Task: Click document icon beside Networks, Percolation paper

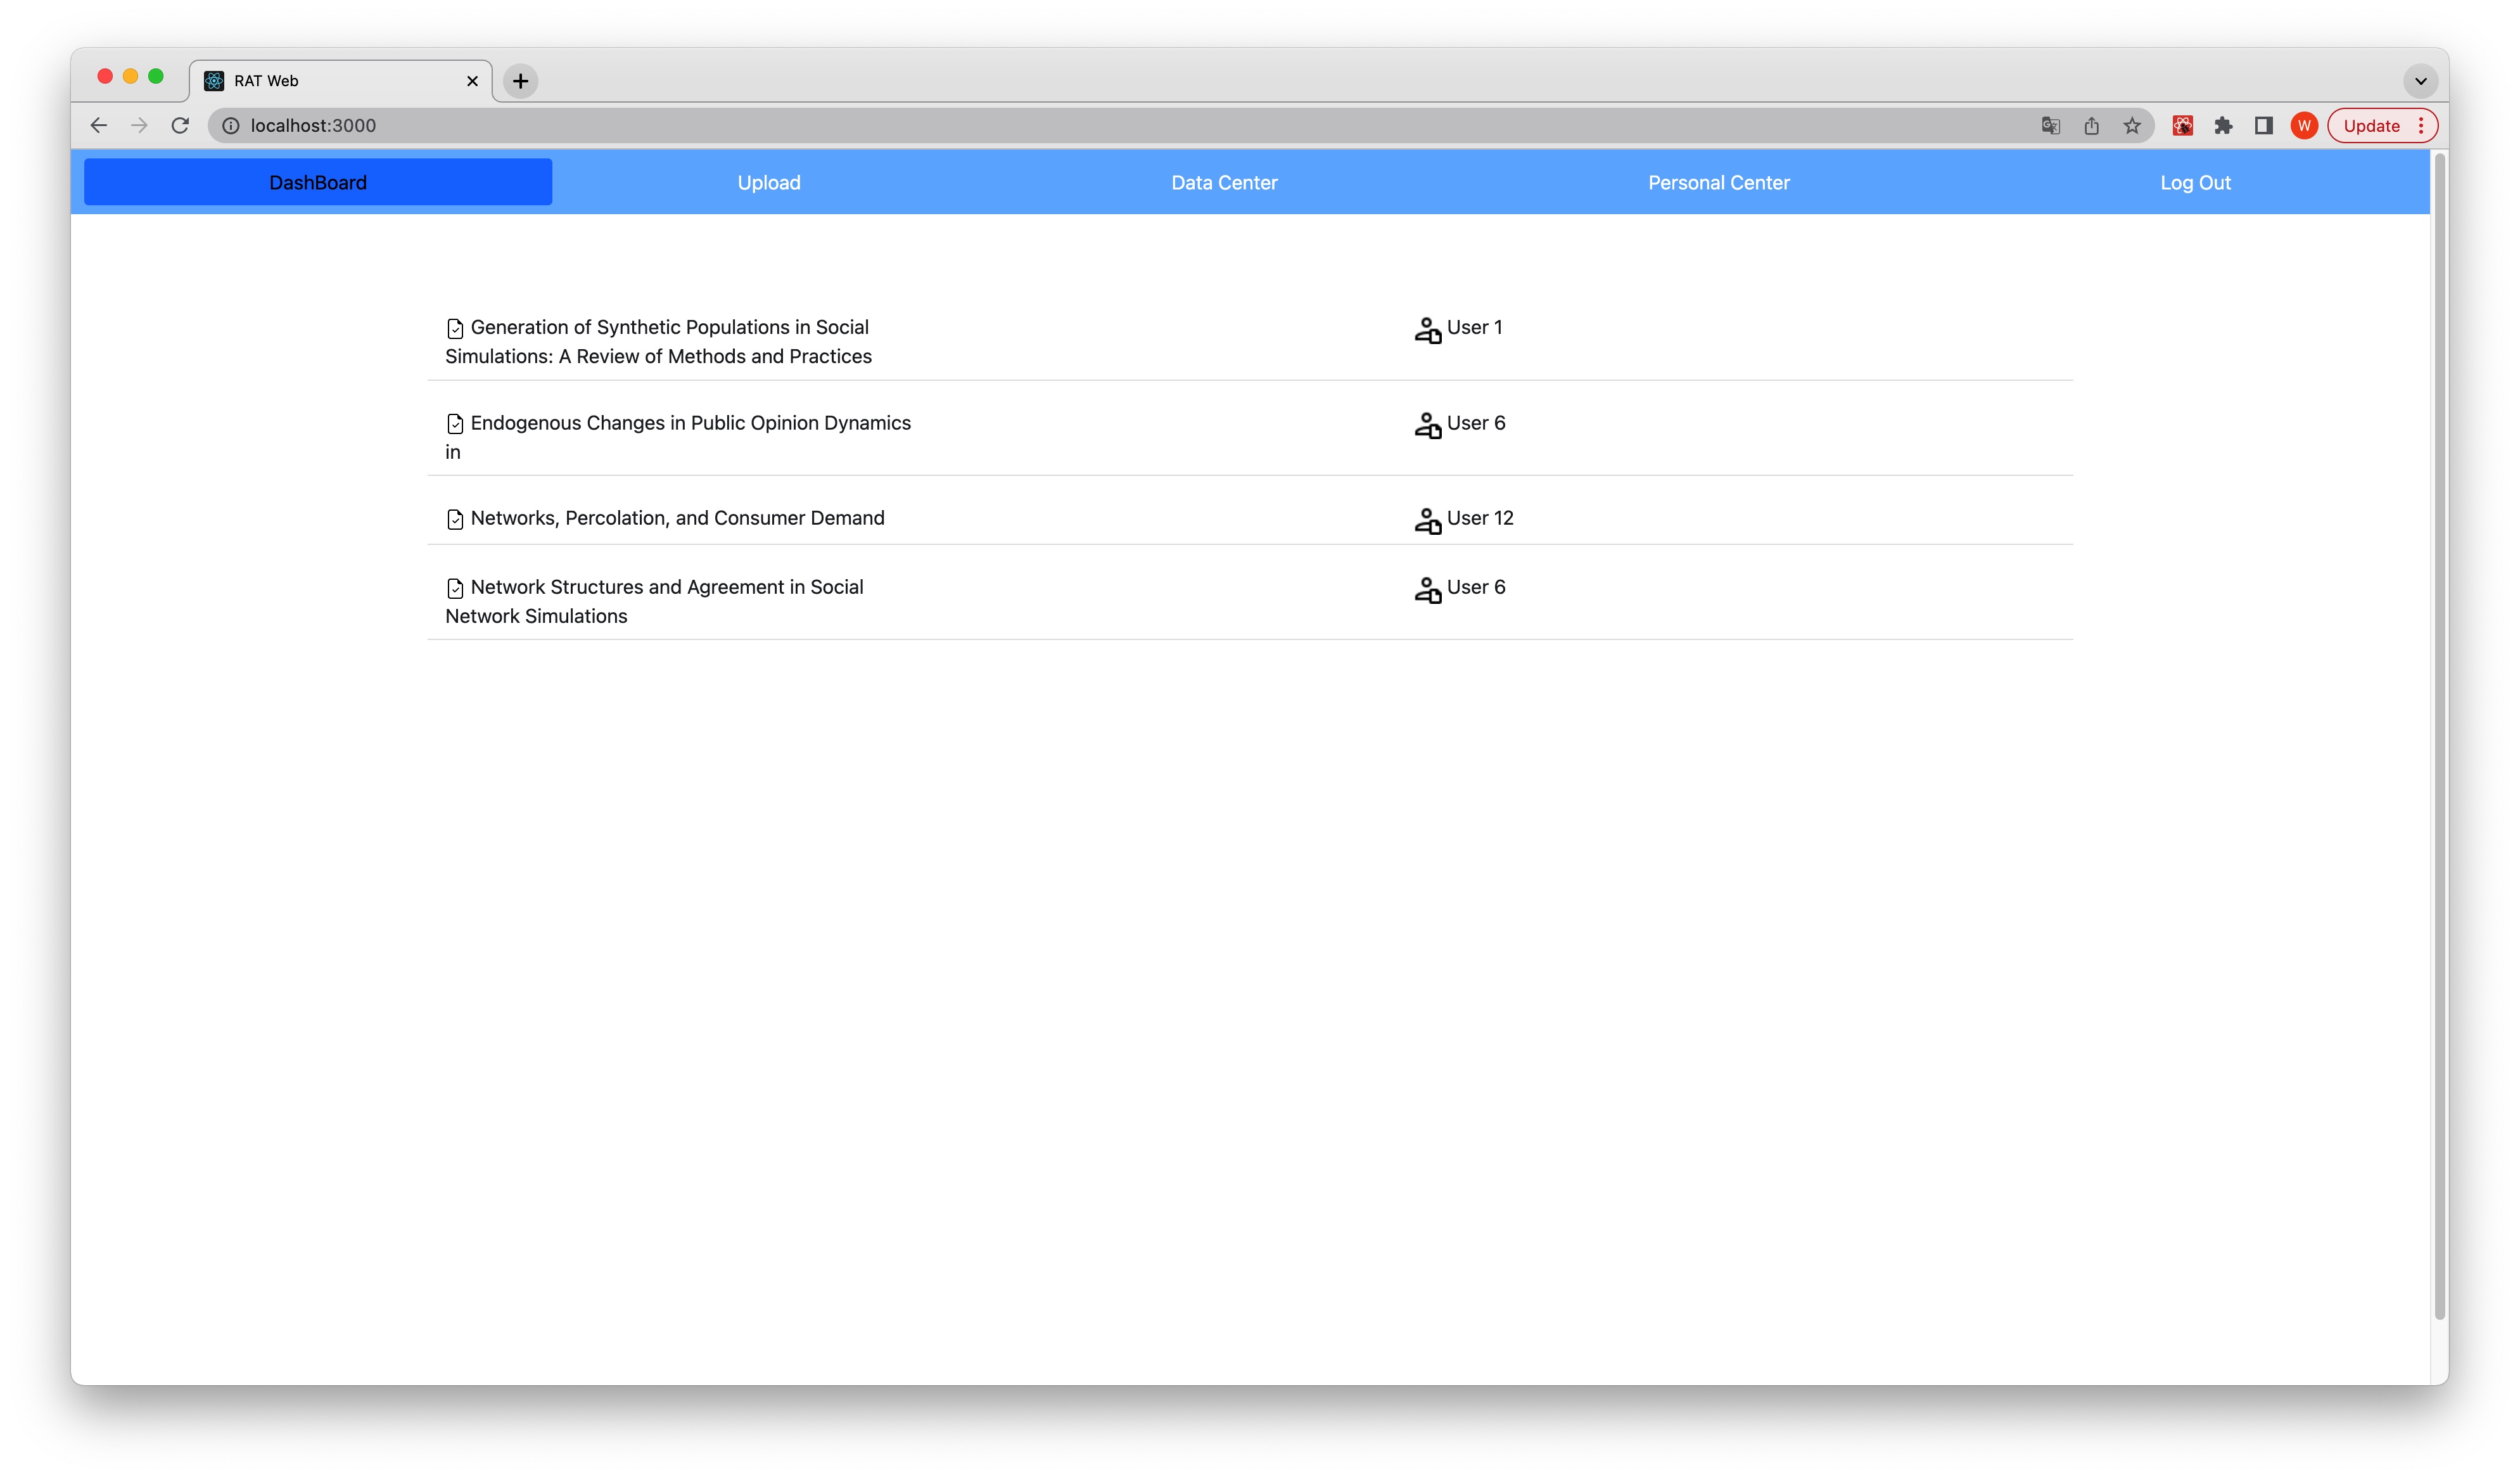Action: (x=455, y=519)
